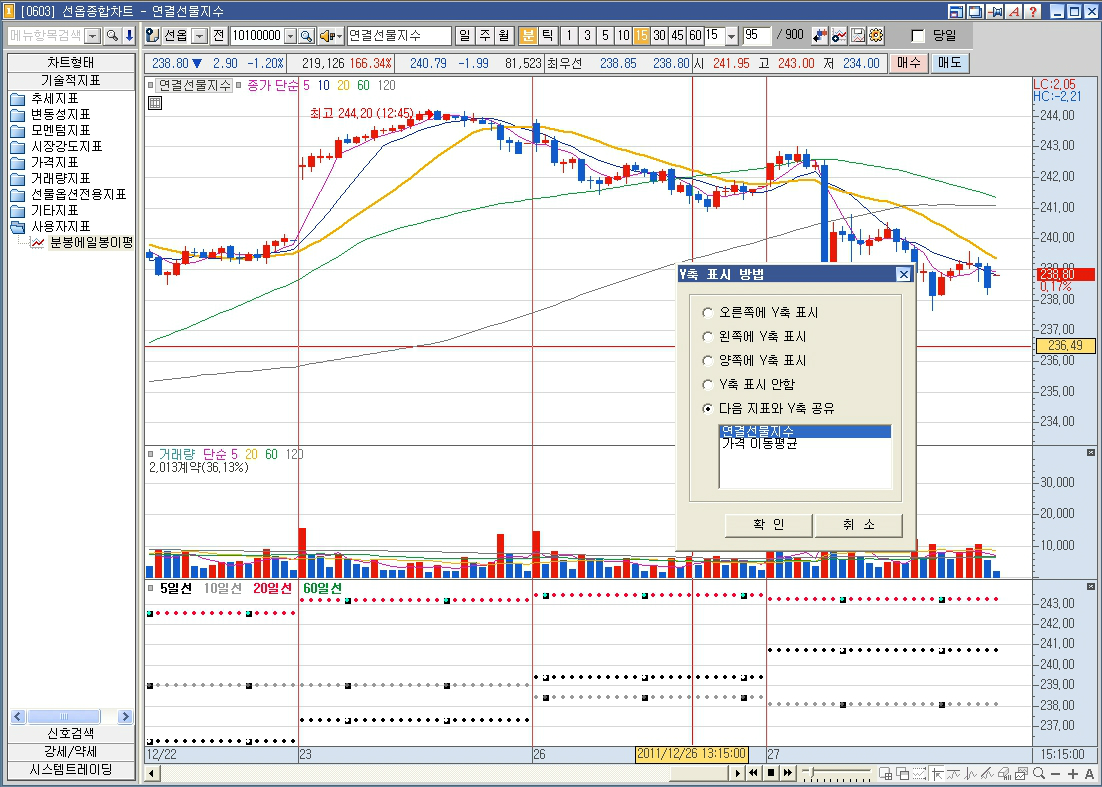Switch to the 시스템트레이딩 tab
Screen dimensions: 1102x787
[70, 770]
